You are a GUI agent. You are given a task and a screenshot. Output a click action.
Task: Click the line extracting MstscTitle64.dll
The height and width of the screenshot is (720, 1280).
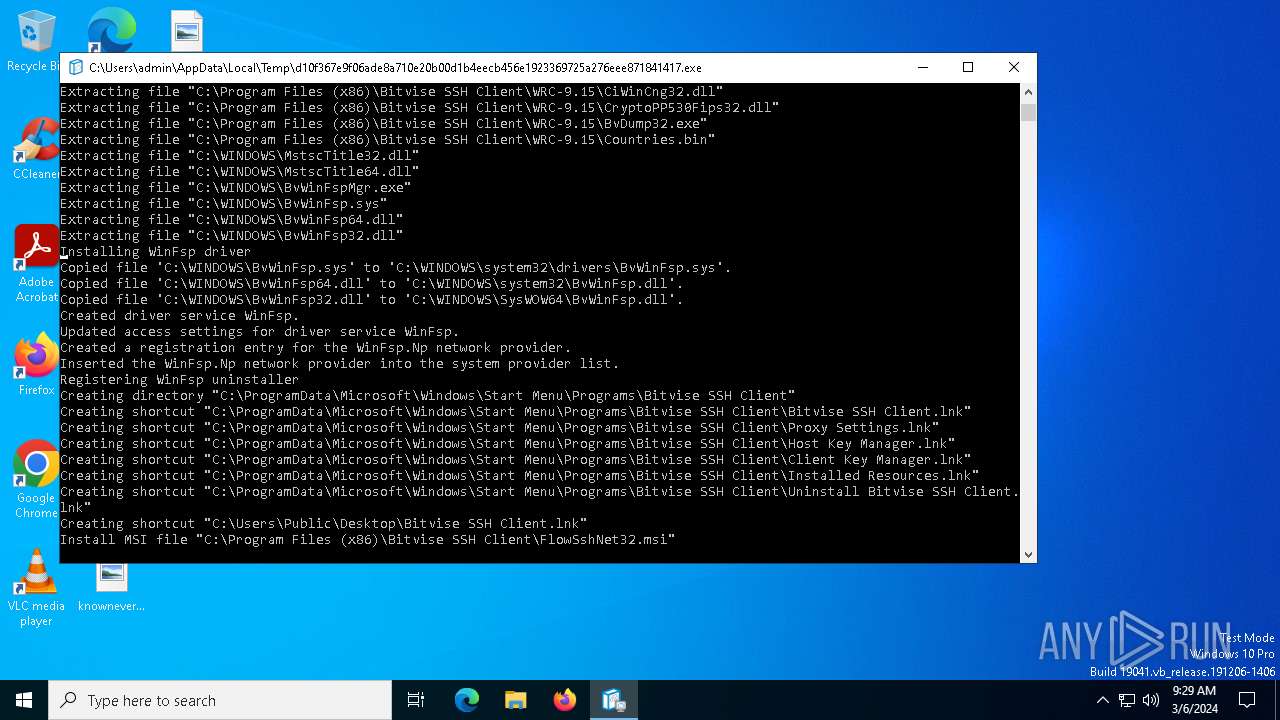[239, 171]
